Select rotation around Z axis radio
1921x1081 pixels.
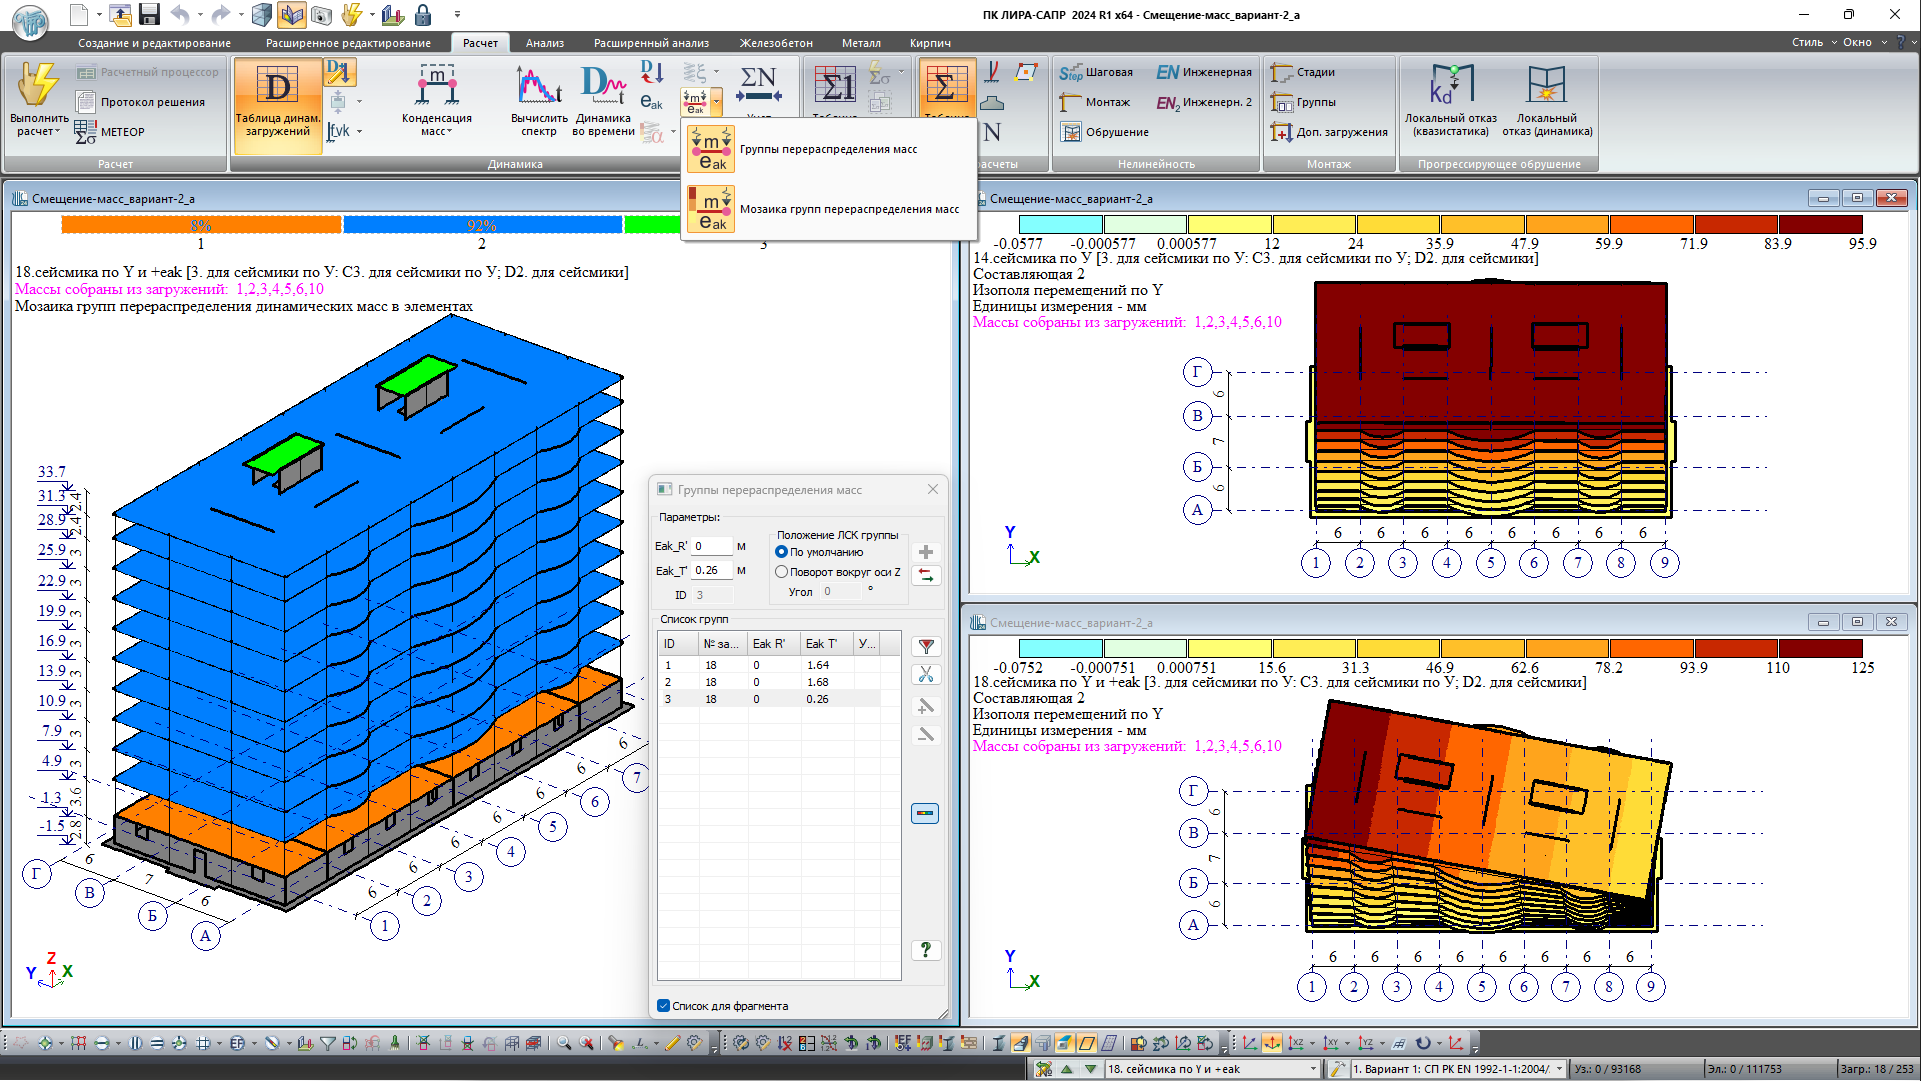(x=782, y=572)
